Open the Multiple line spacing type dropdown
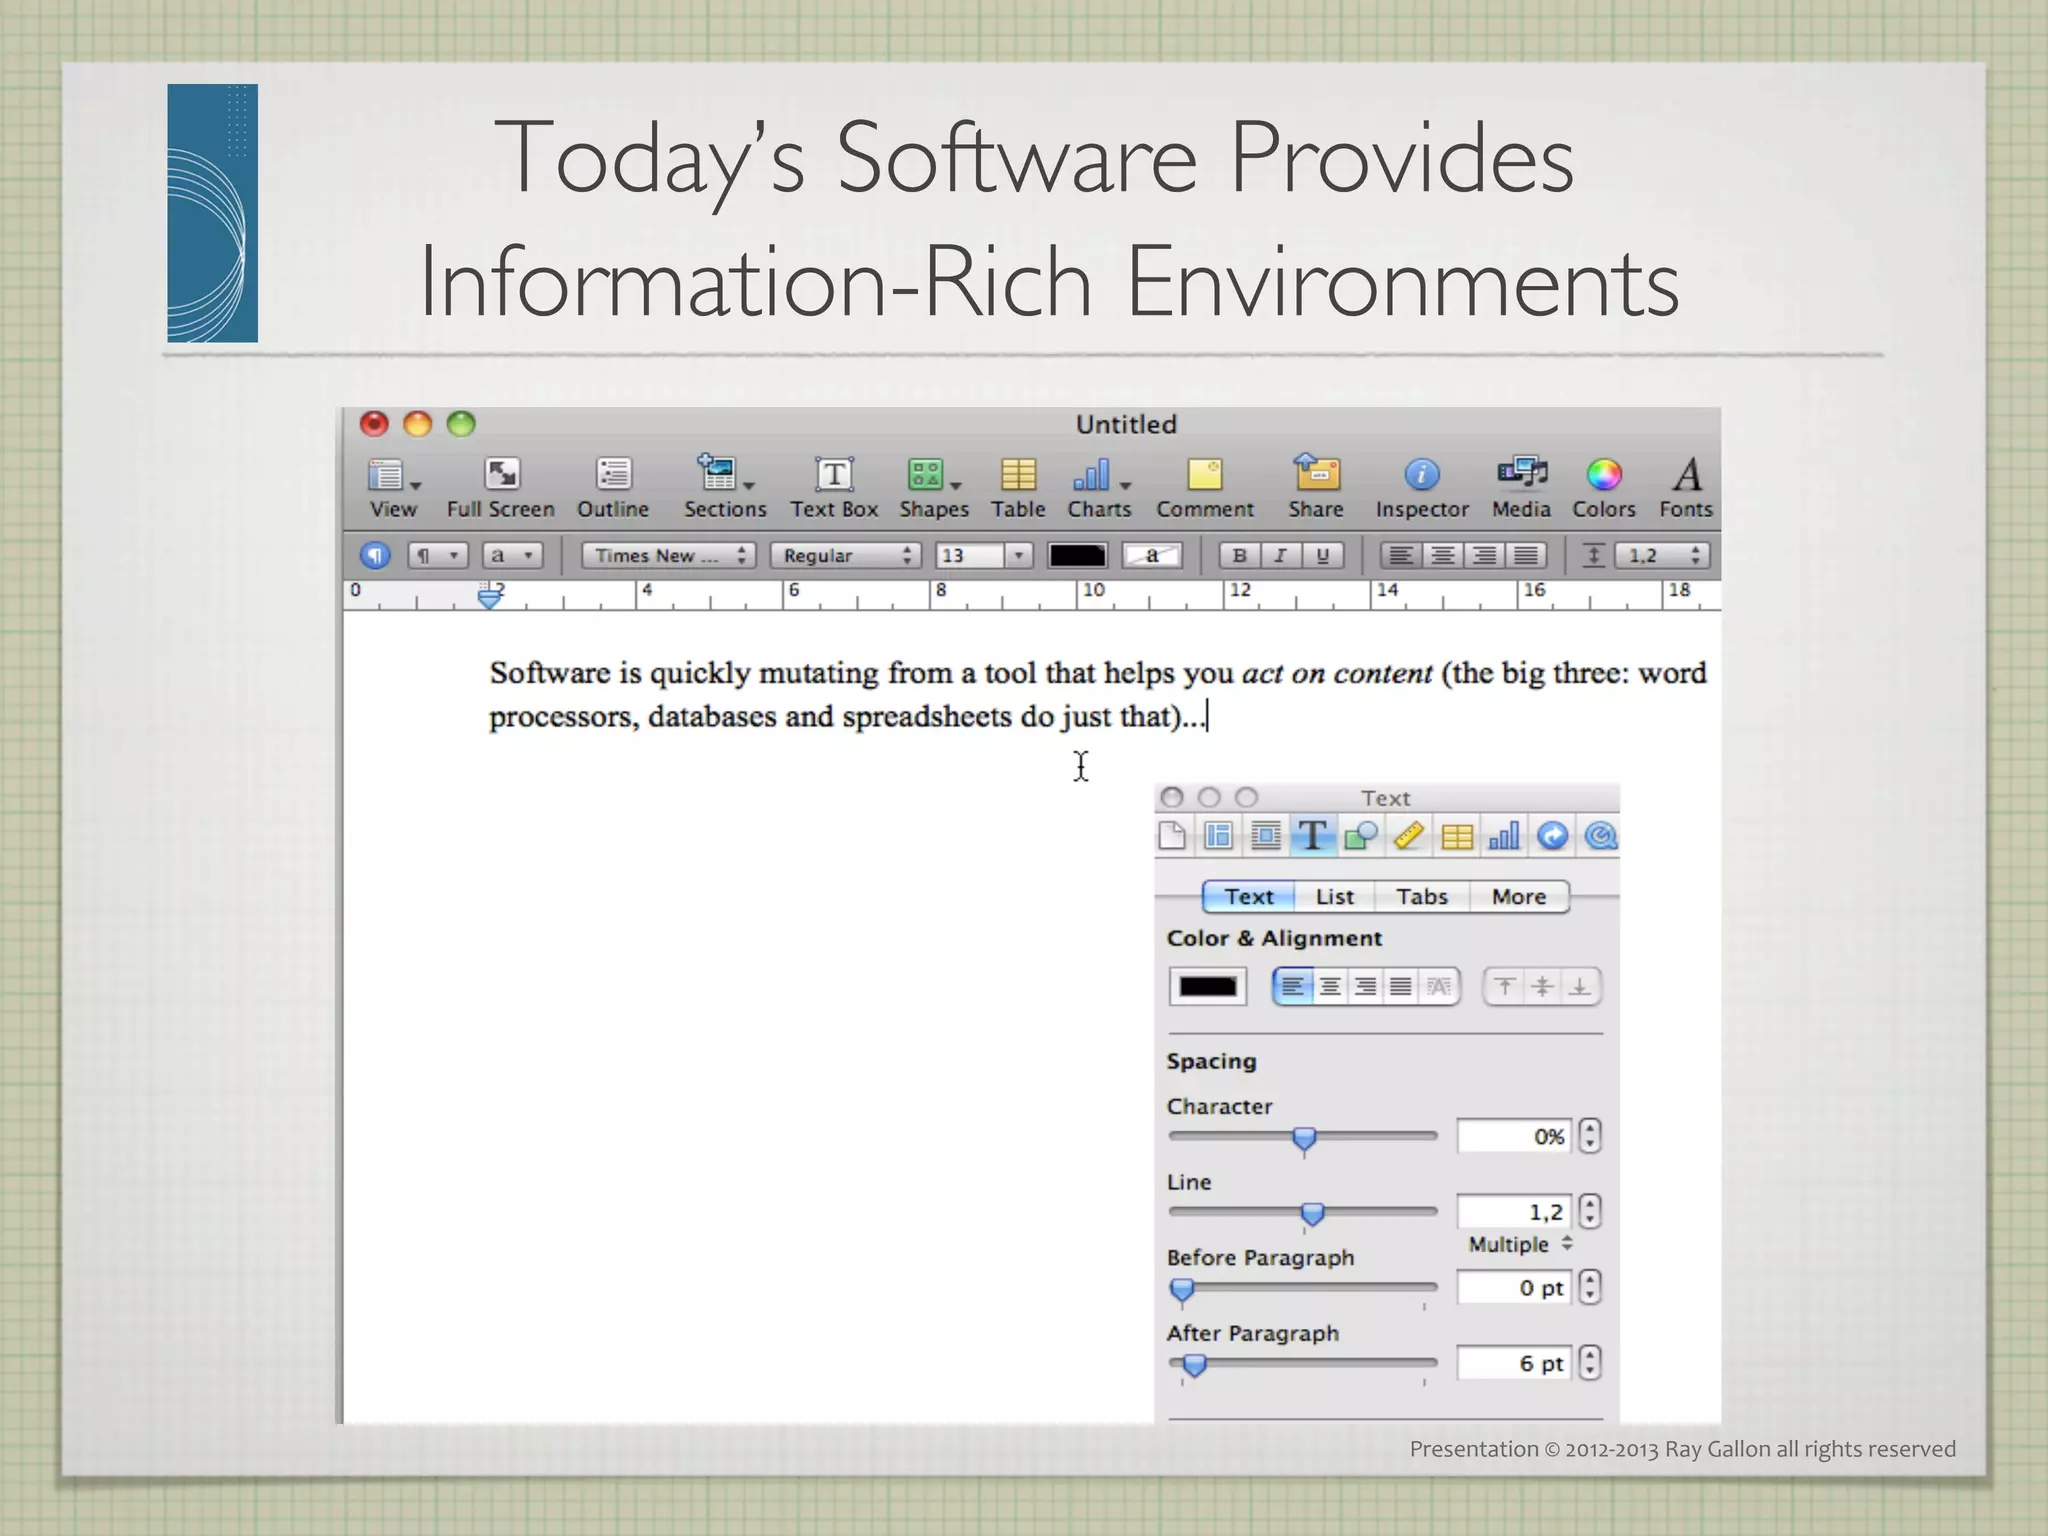 coord(1521,1244)
